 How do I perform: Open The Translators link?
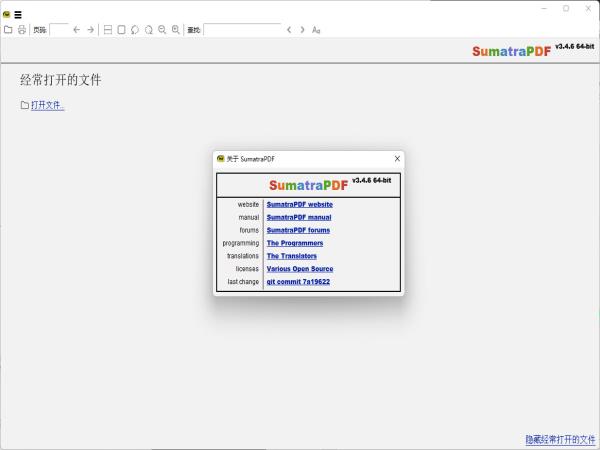coord(292,256)
